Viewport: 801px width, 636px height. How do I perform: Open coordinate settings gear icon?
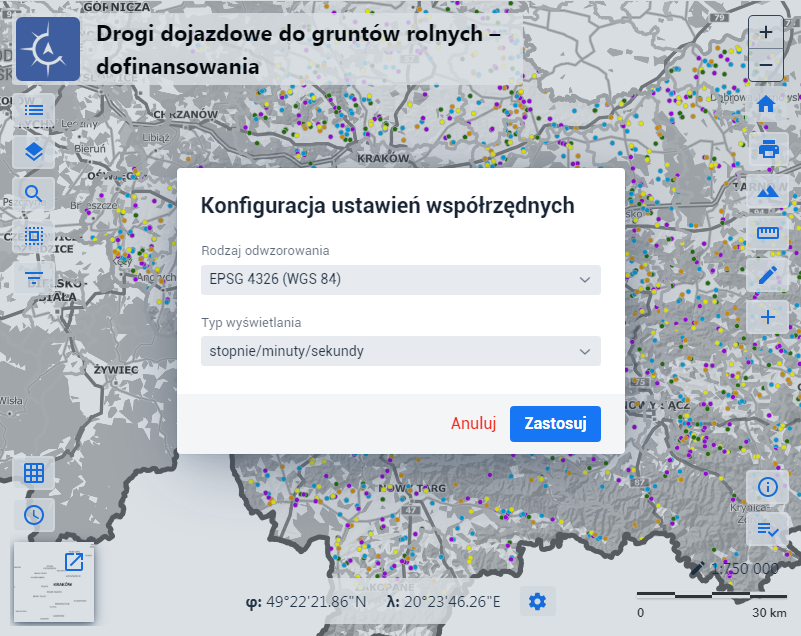pos(537,601)
